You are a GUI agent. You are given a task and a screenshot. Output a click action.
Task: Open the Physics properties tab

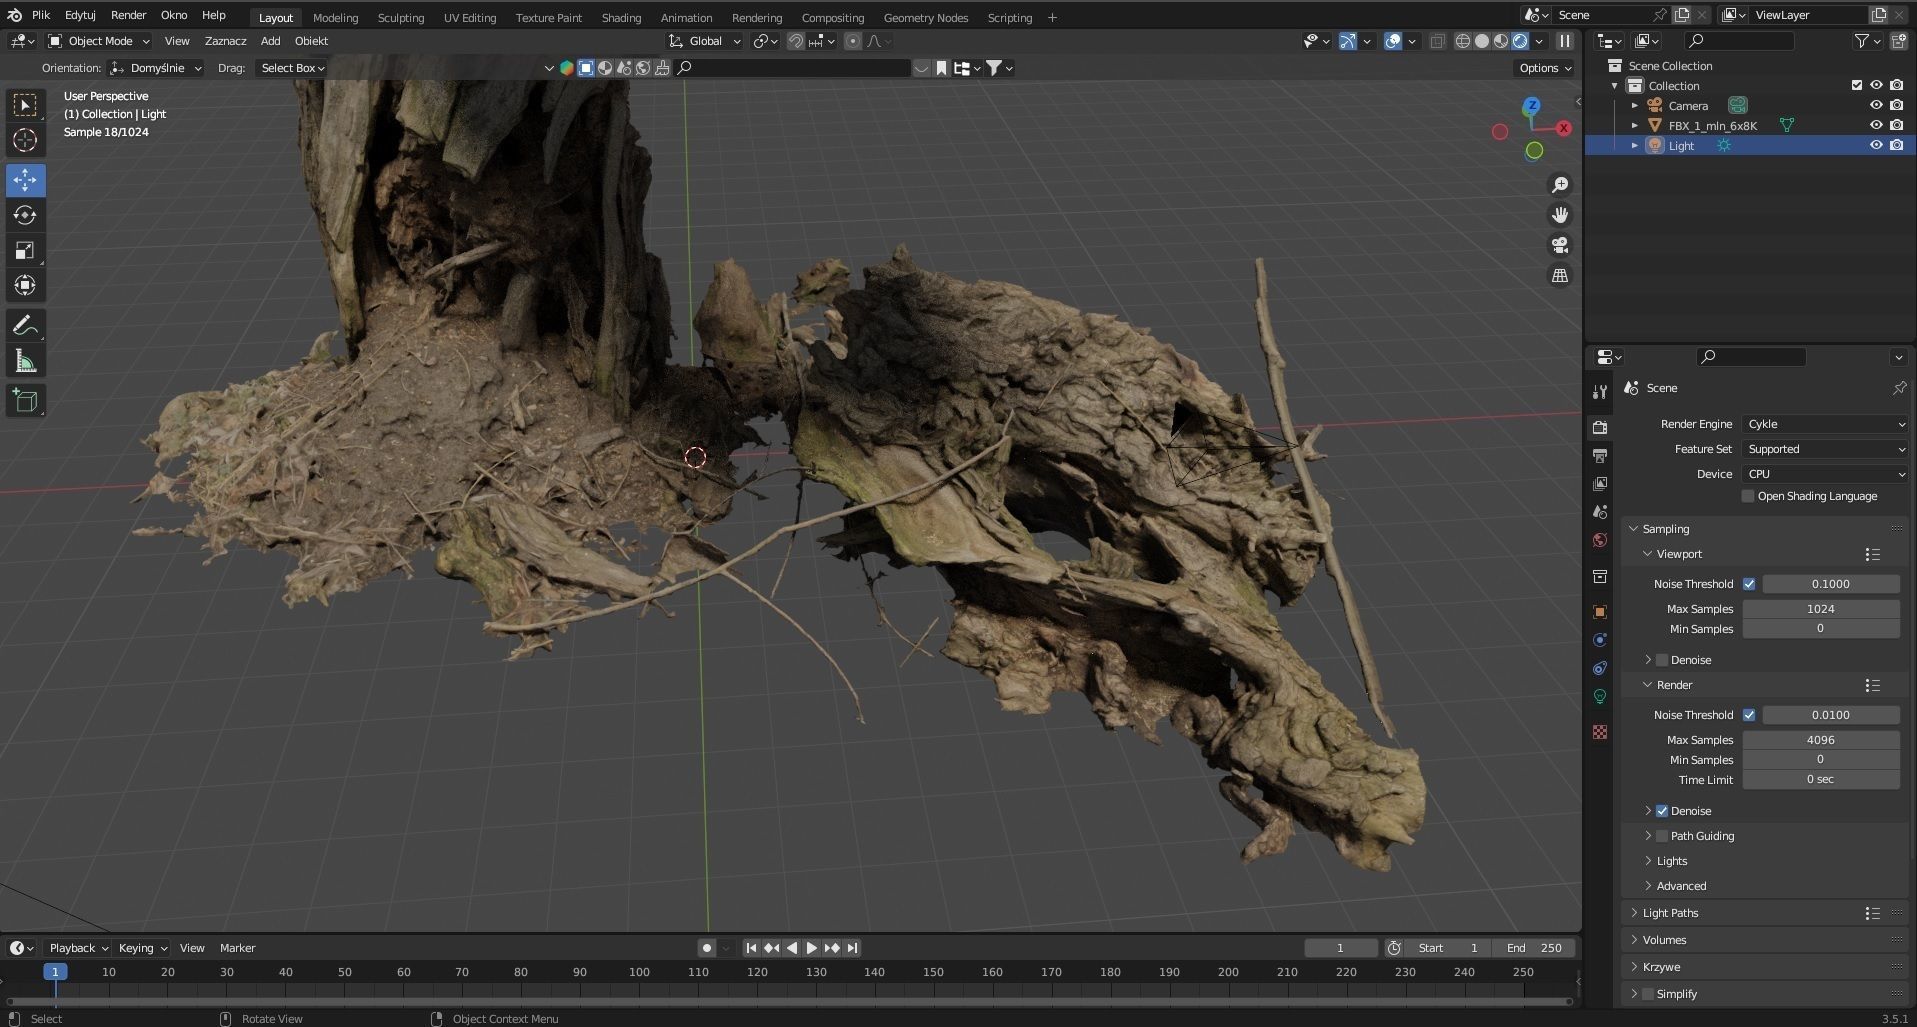click(x=1600, y=640)
